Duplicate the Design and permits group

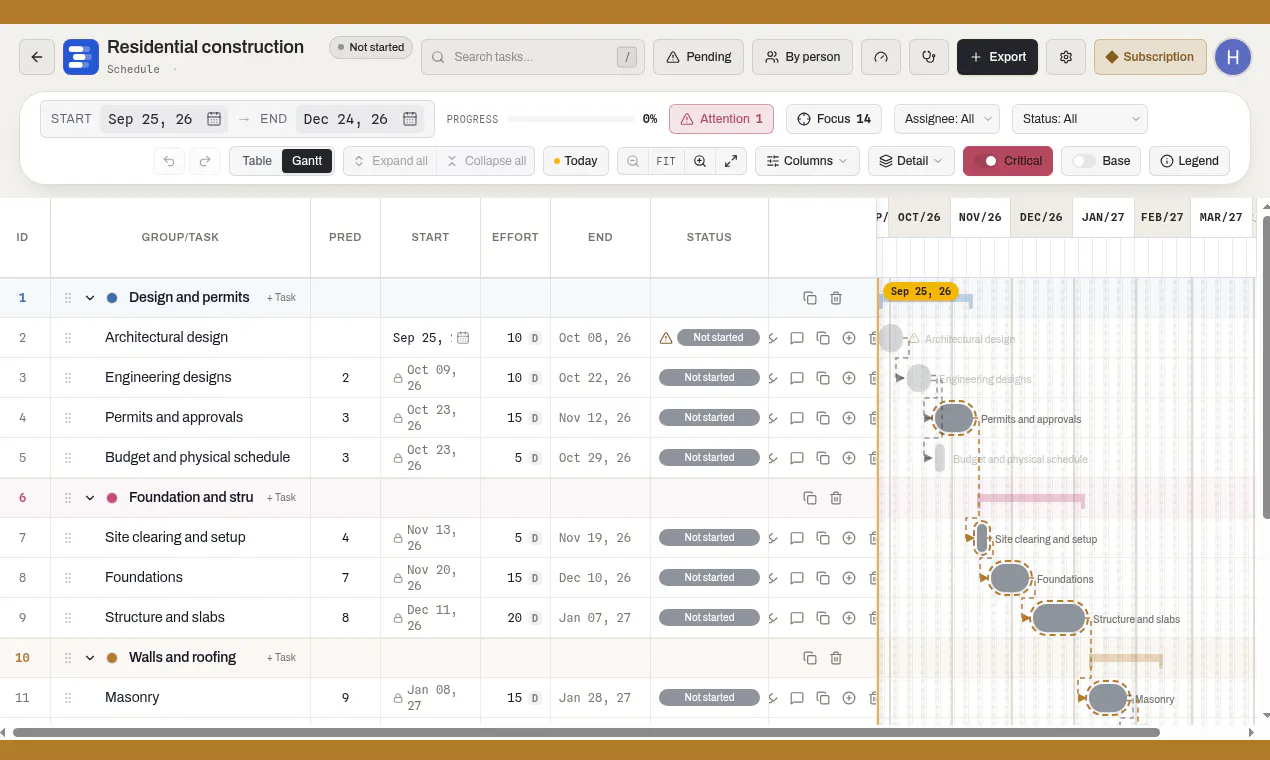point(810,298)
